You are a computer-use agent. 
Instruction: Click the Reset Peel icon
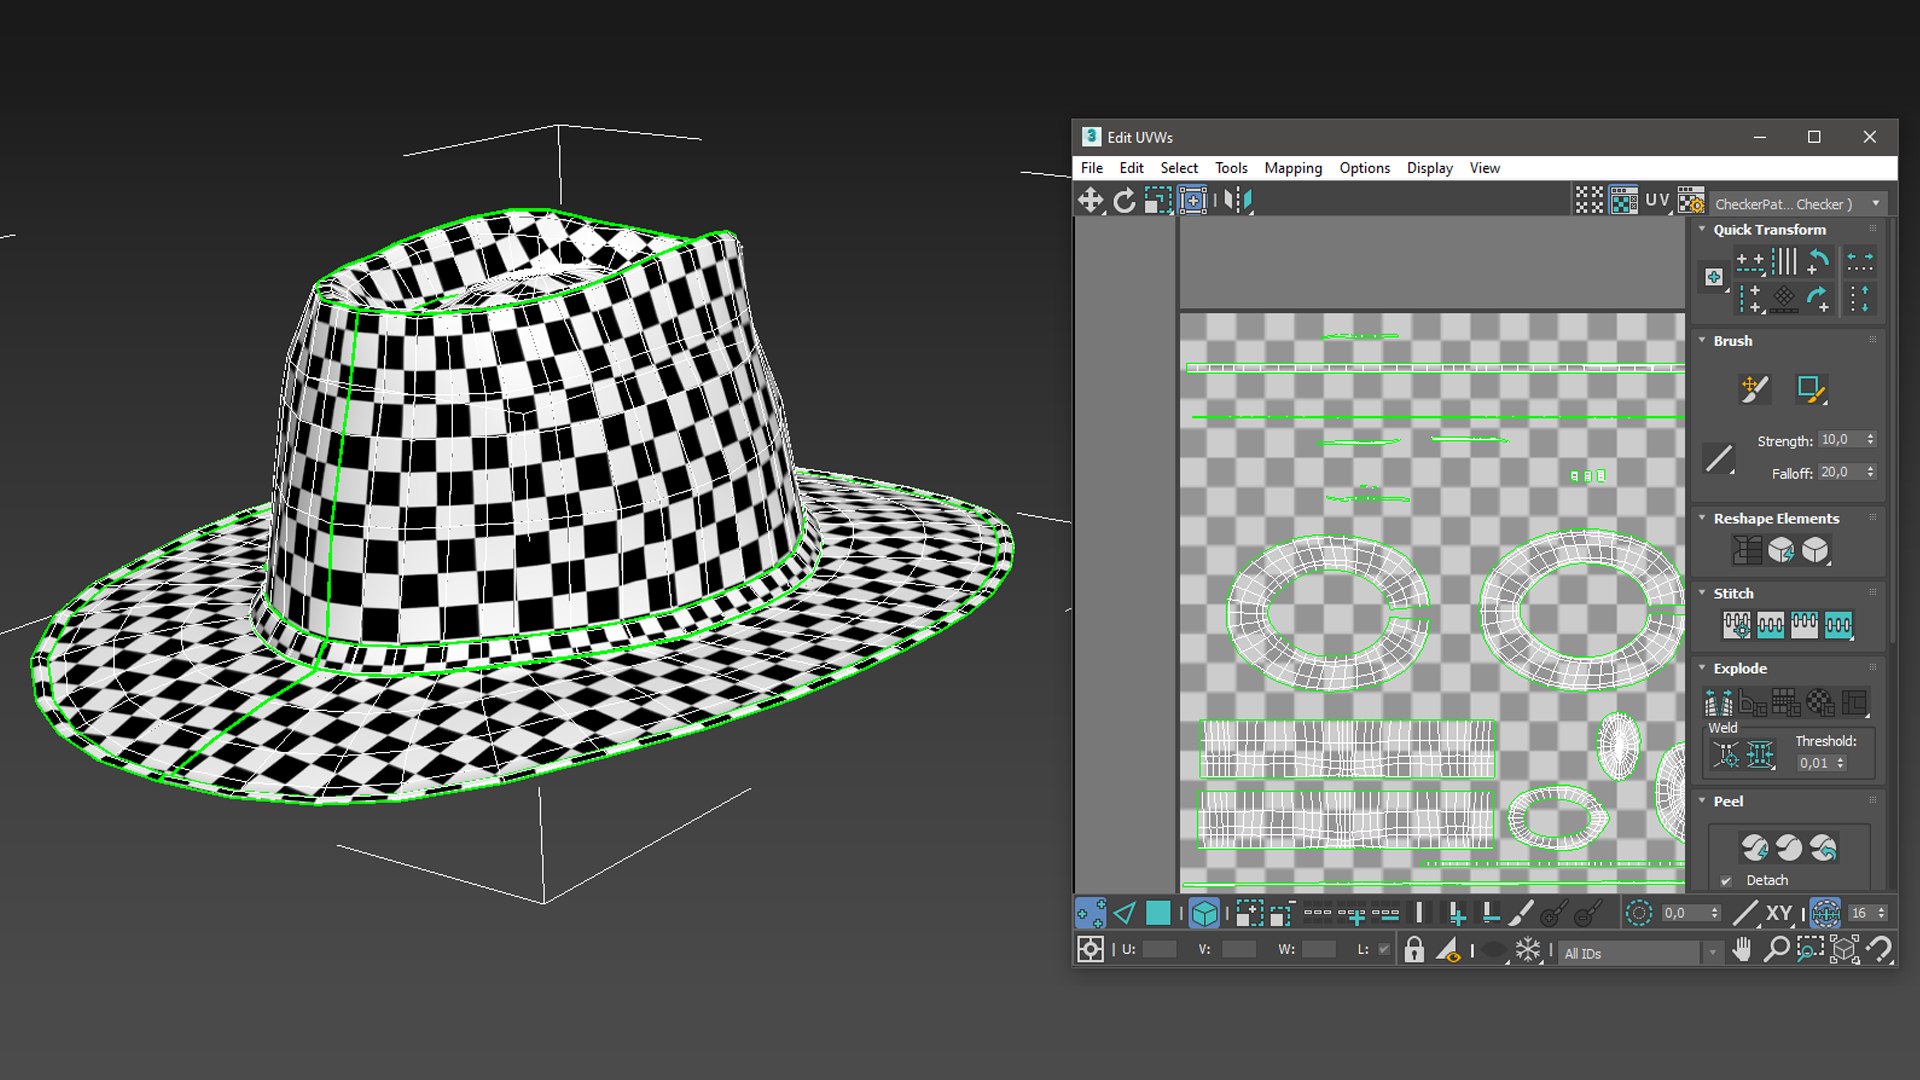[x=1823, y=848]
